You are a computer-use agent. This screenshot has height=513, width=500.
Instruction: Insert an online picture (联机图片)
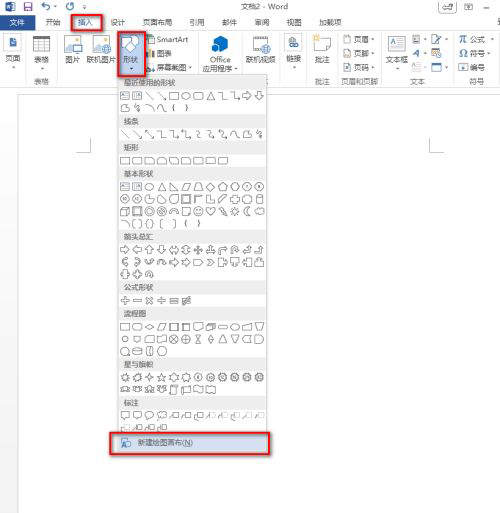point(101,49)
